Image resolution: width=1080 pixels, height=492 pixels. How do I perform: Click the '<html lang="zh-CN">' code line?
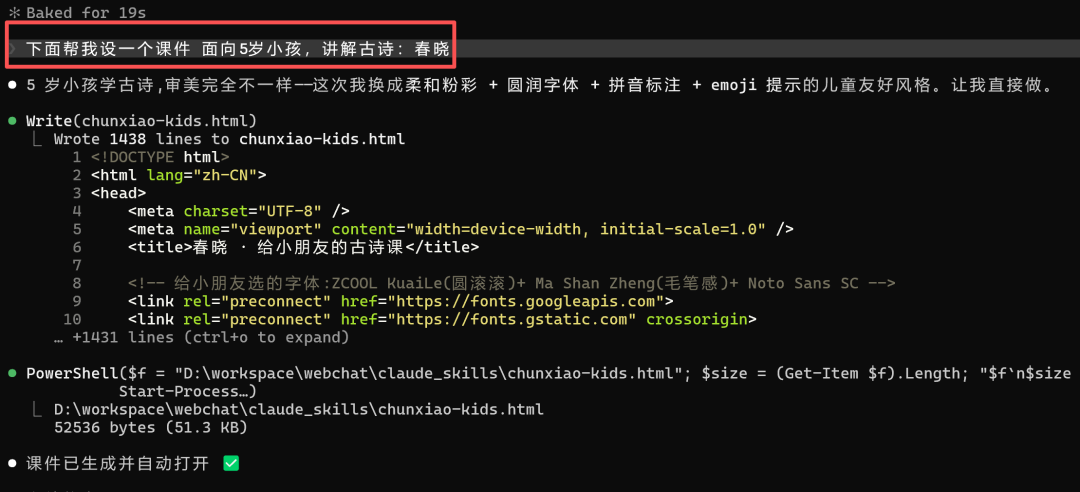coord(178,175)
